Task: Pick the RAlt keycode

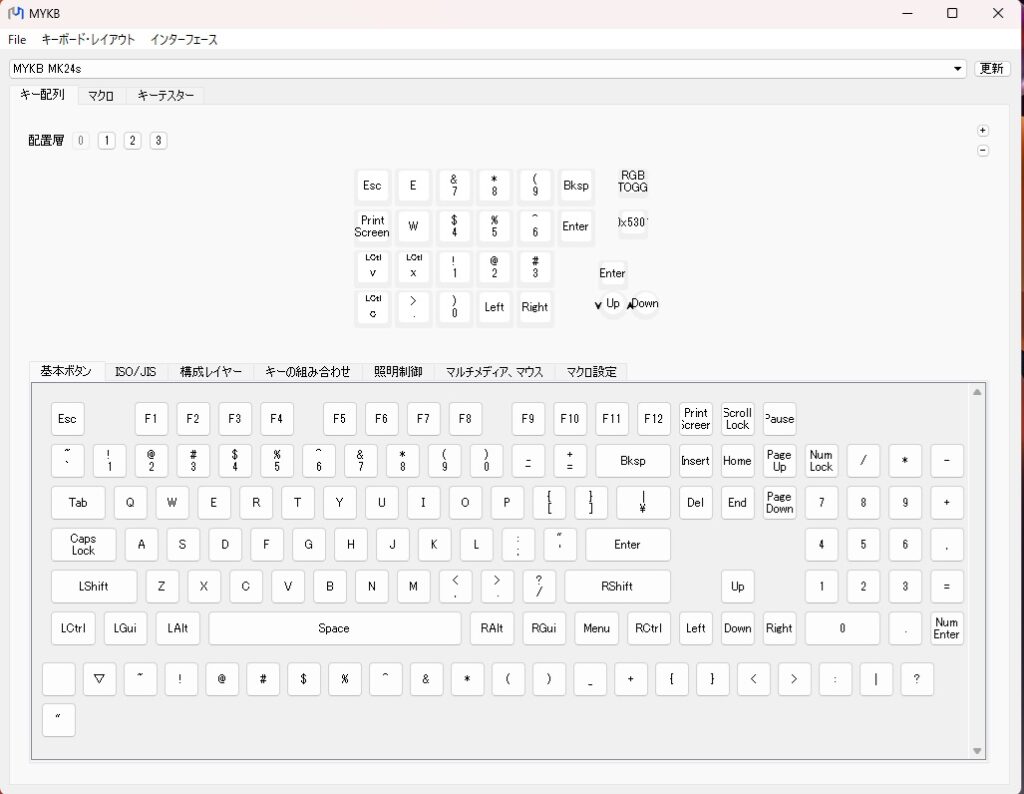Action: click(x=492, y=628)
